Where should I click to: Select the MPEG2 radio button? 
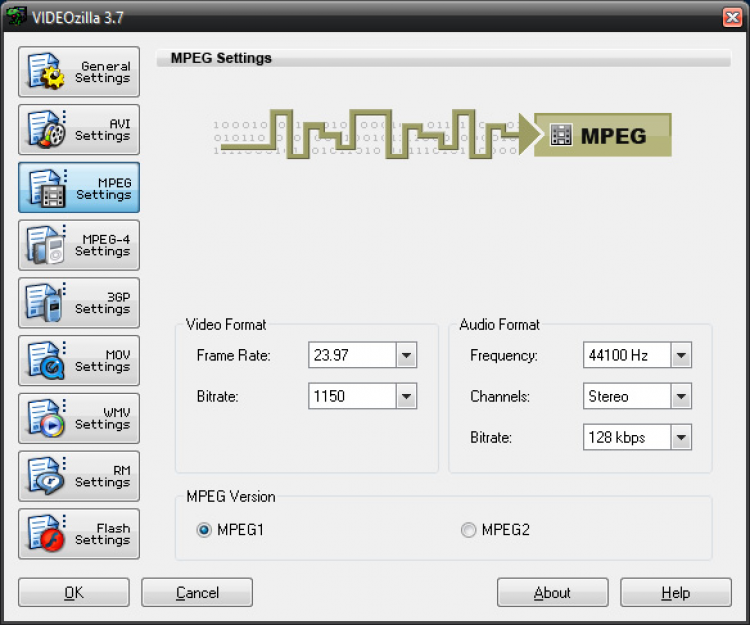[x=468, y=530]
